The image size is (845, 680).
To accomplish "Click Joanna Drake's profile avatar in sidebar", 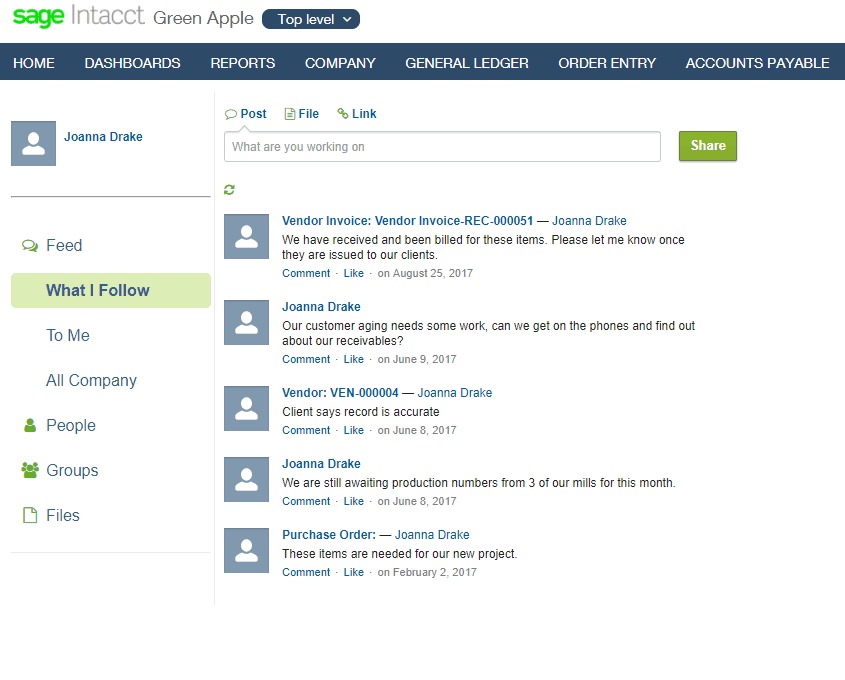I will pos(33,143).
